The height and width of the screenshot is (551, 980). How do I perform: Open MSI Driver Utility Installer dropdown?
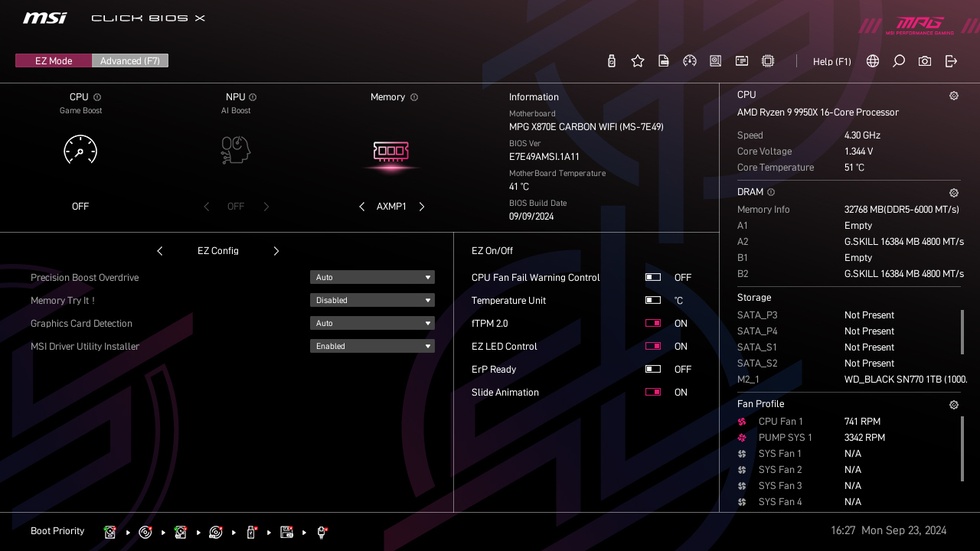pos(372,346)
